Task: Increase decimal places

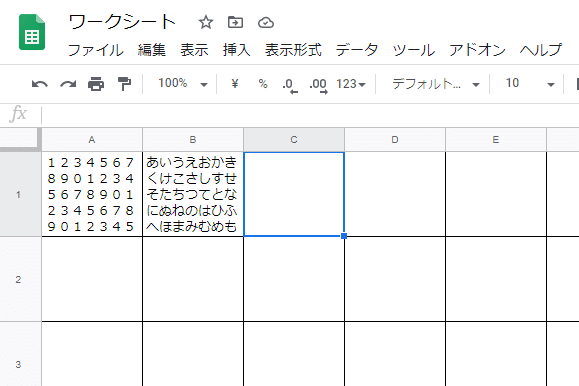Action: (x=318, y=85)
